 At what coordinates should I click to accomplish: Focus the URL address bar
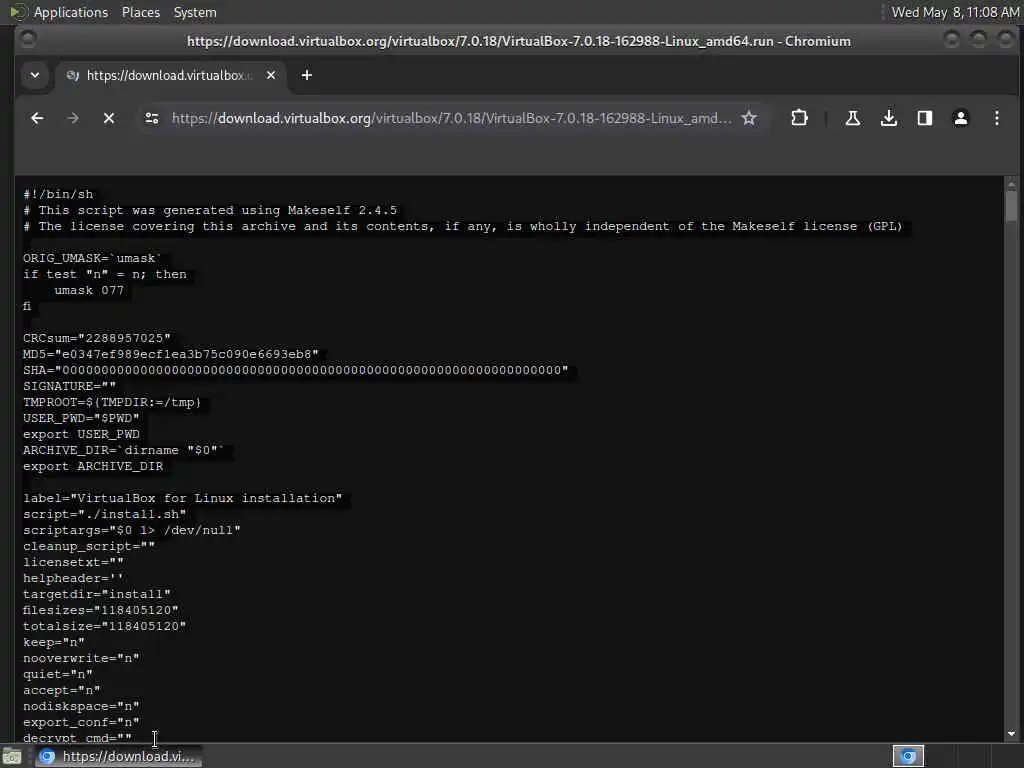point(451,118)
